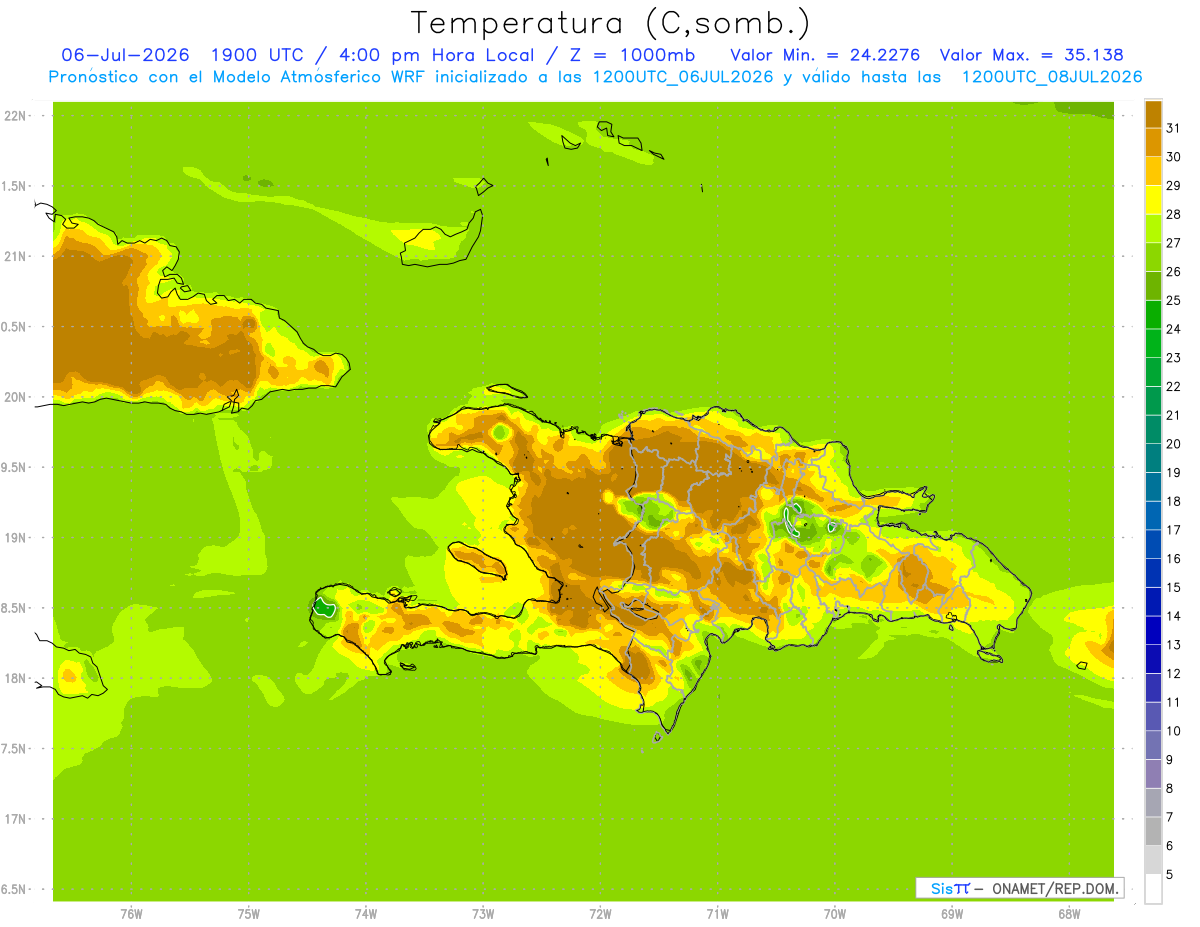Pick the yellow swatch between 28 and 29

[x=1153, y=200]
